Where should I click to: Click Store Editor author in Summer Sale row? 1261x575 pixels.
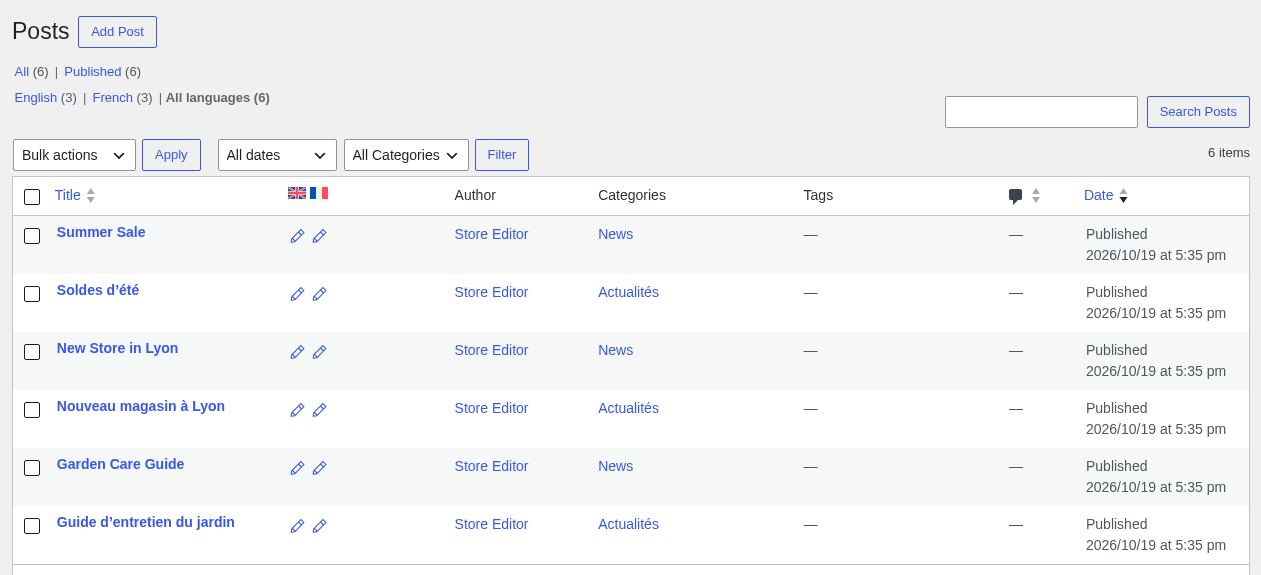491,234
